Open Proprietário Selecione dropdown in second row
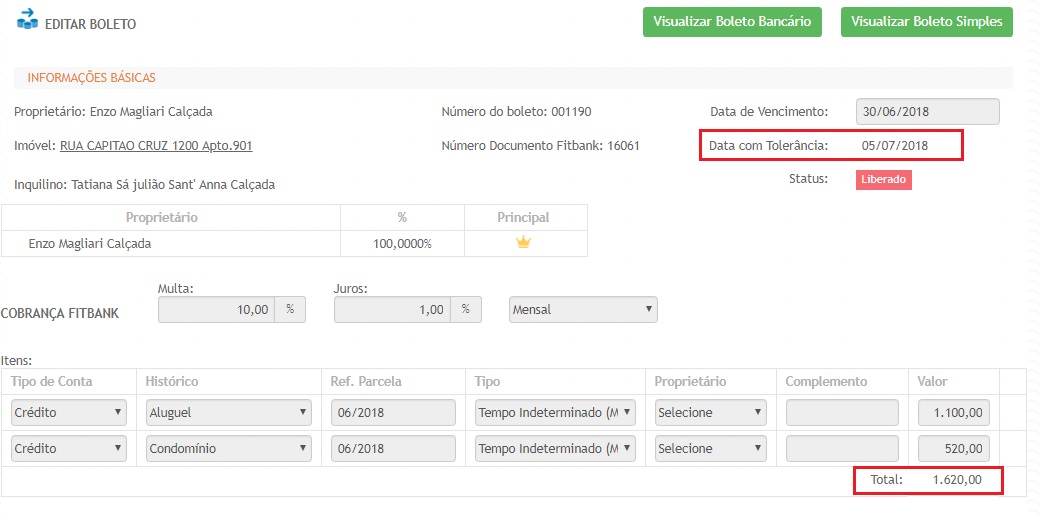 (711, 449)
